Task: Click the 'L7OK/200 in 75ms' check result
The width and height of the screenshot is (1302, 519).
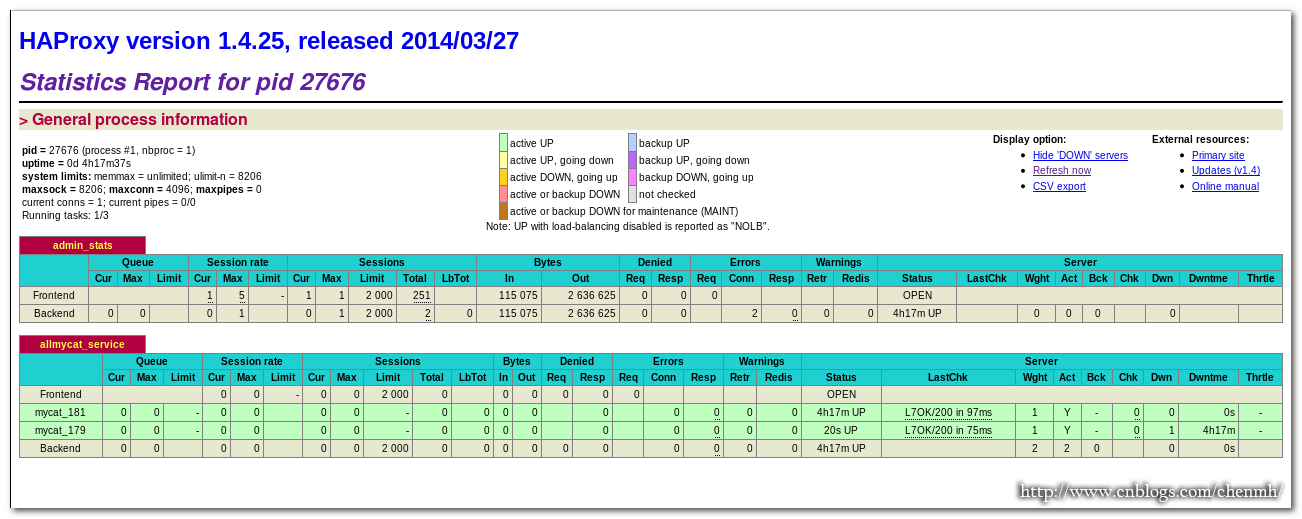Action: 948,430
